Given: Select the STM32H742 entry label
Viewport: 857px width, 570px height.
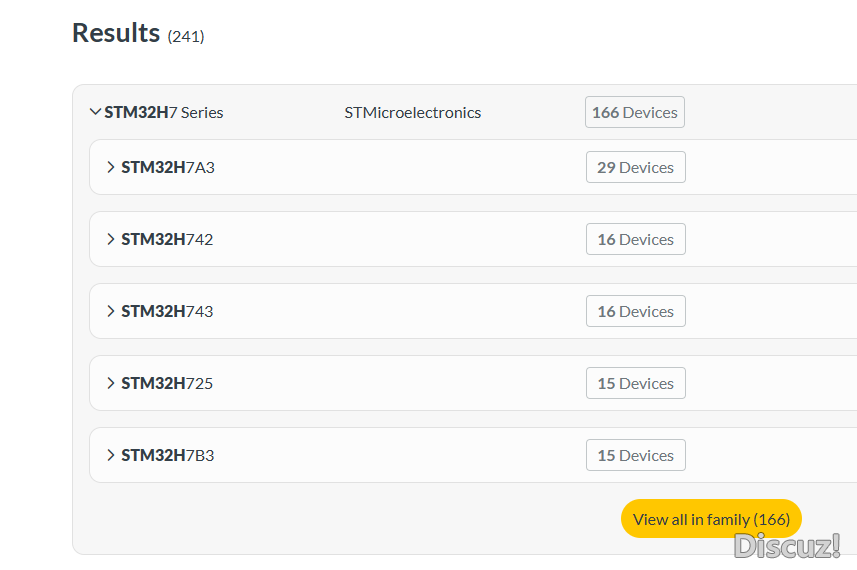Looking at the screenshot, I should coord(167,239).
